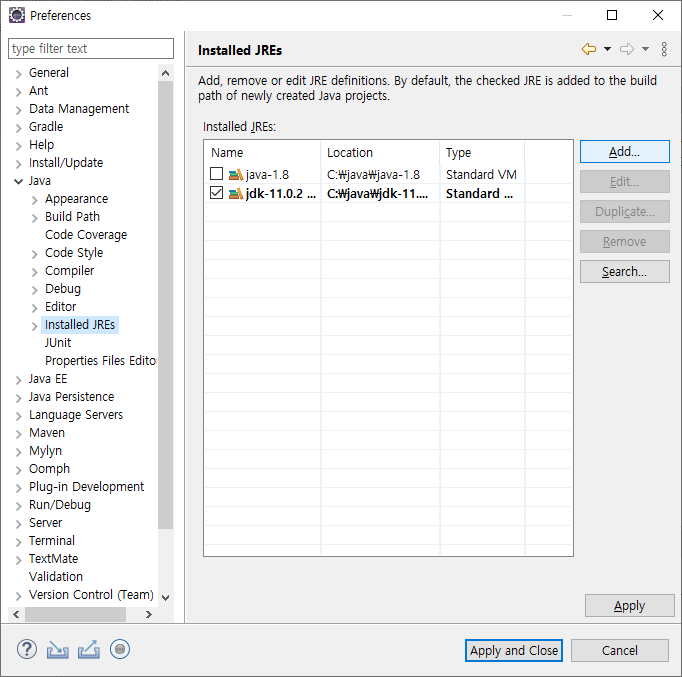Screen dimensions: 682x677
Task: Expand the Ant tree node
Action: tap(18, 92)
